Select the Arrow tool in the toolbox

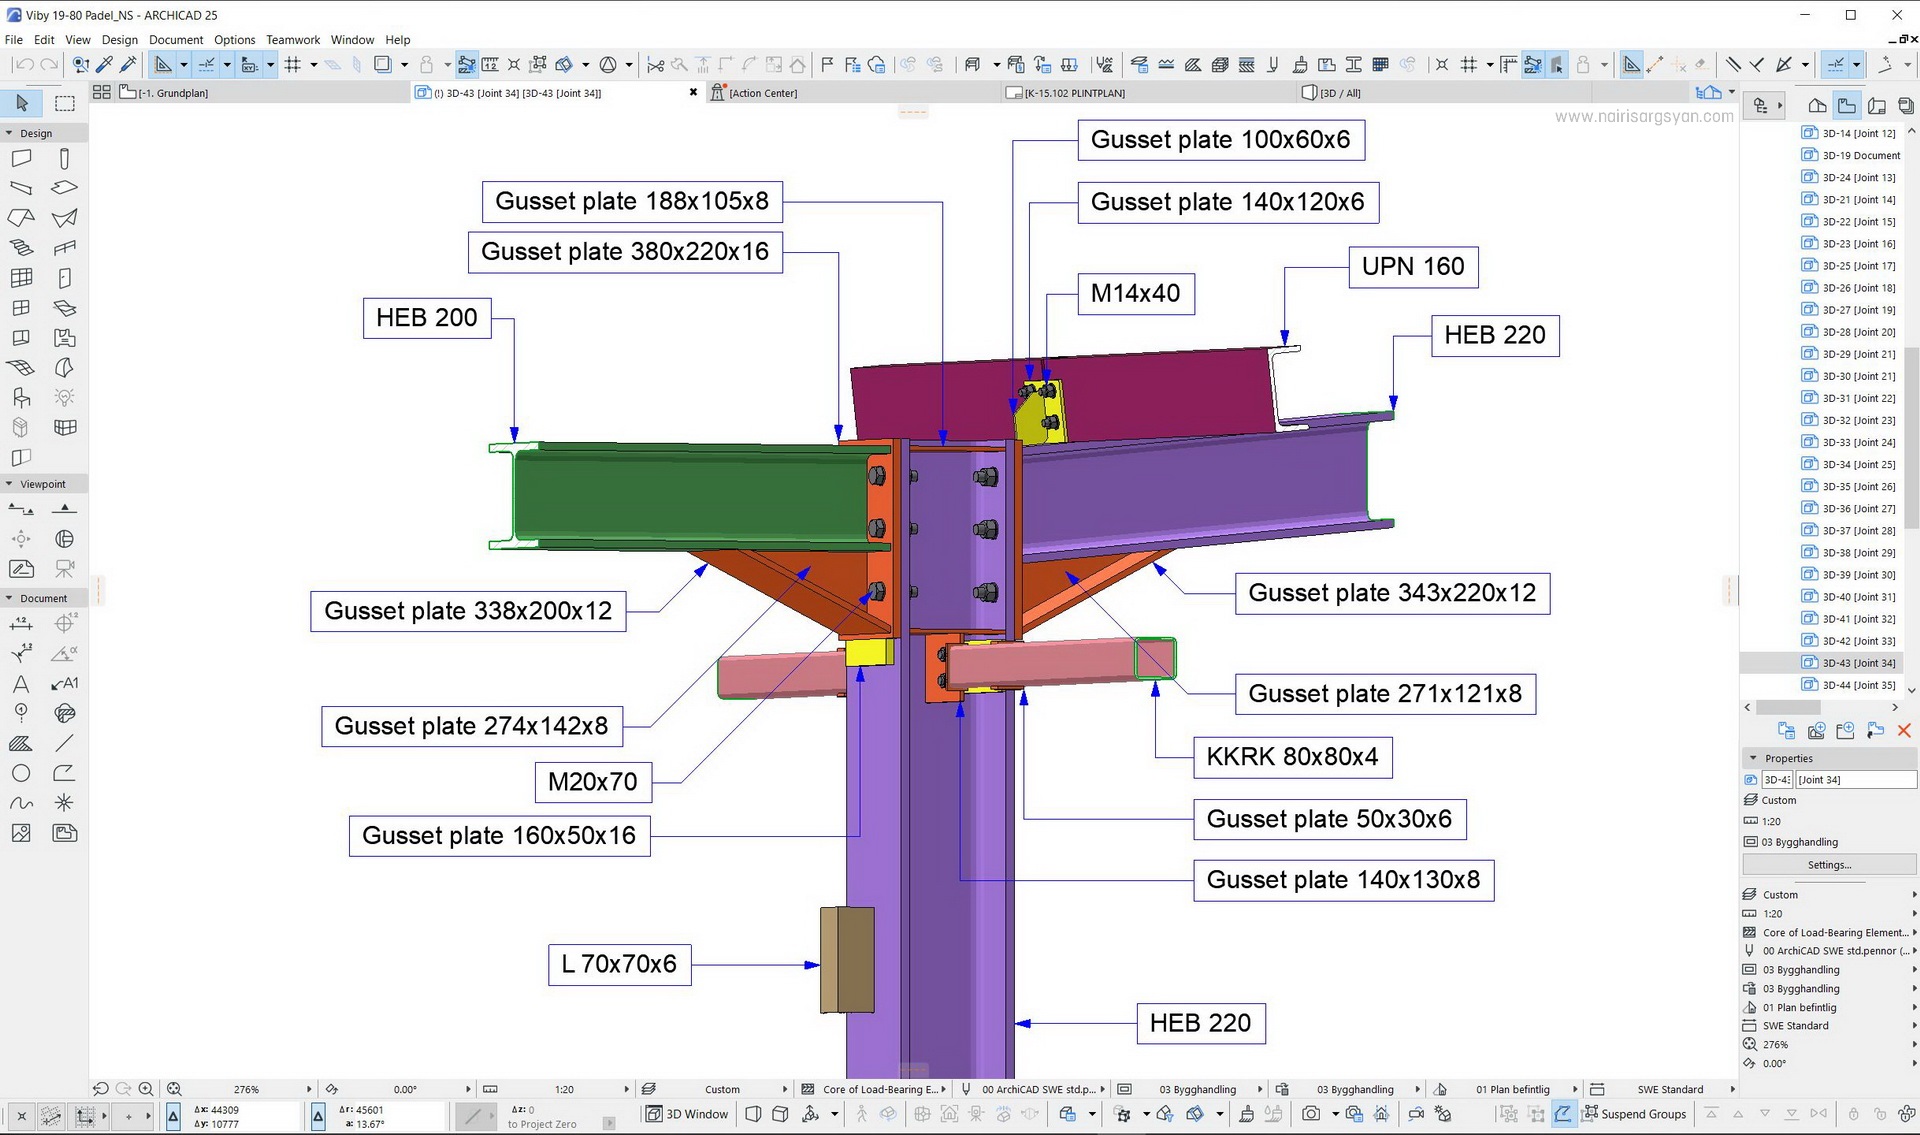coord(21,103)
